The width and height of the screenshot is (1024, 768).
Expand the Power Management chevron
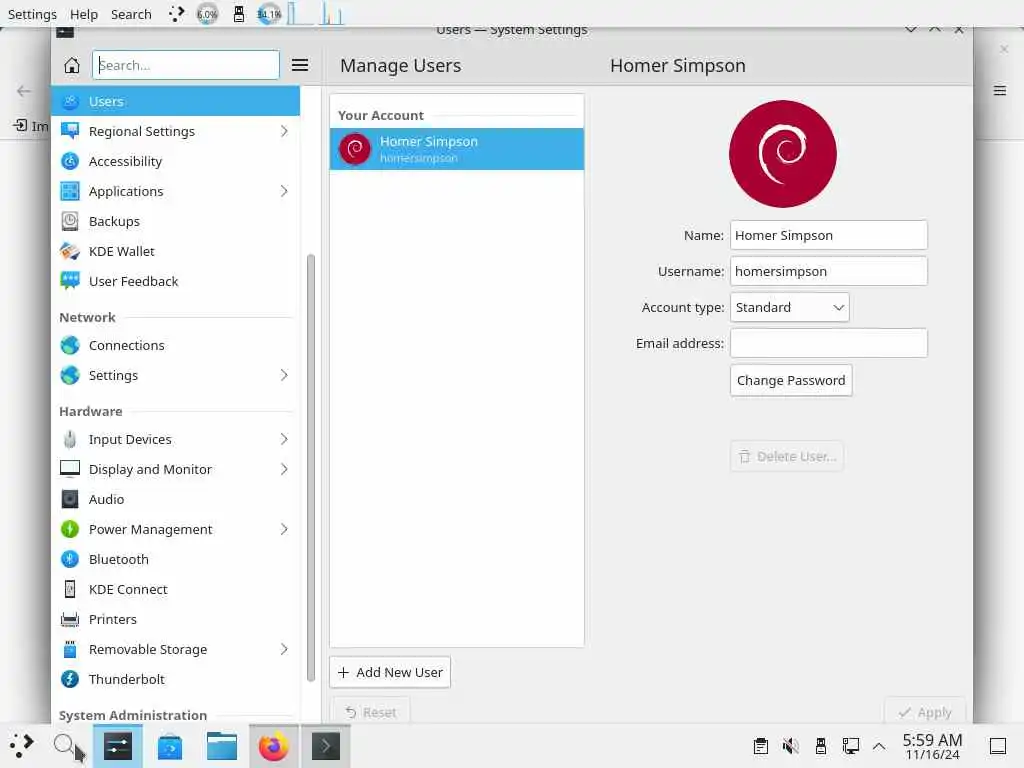[x=284, y=530]
